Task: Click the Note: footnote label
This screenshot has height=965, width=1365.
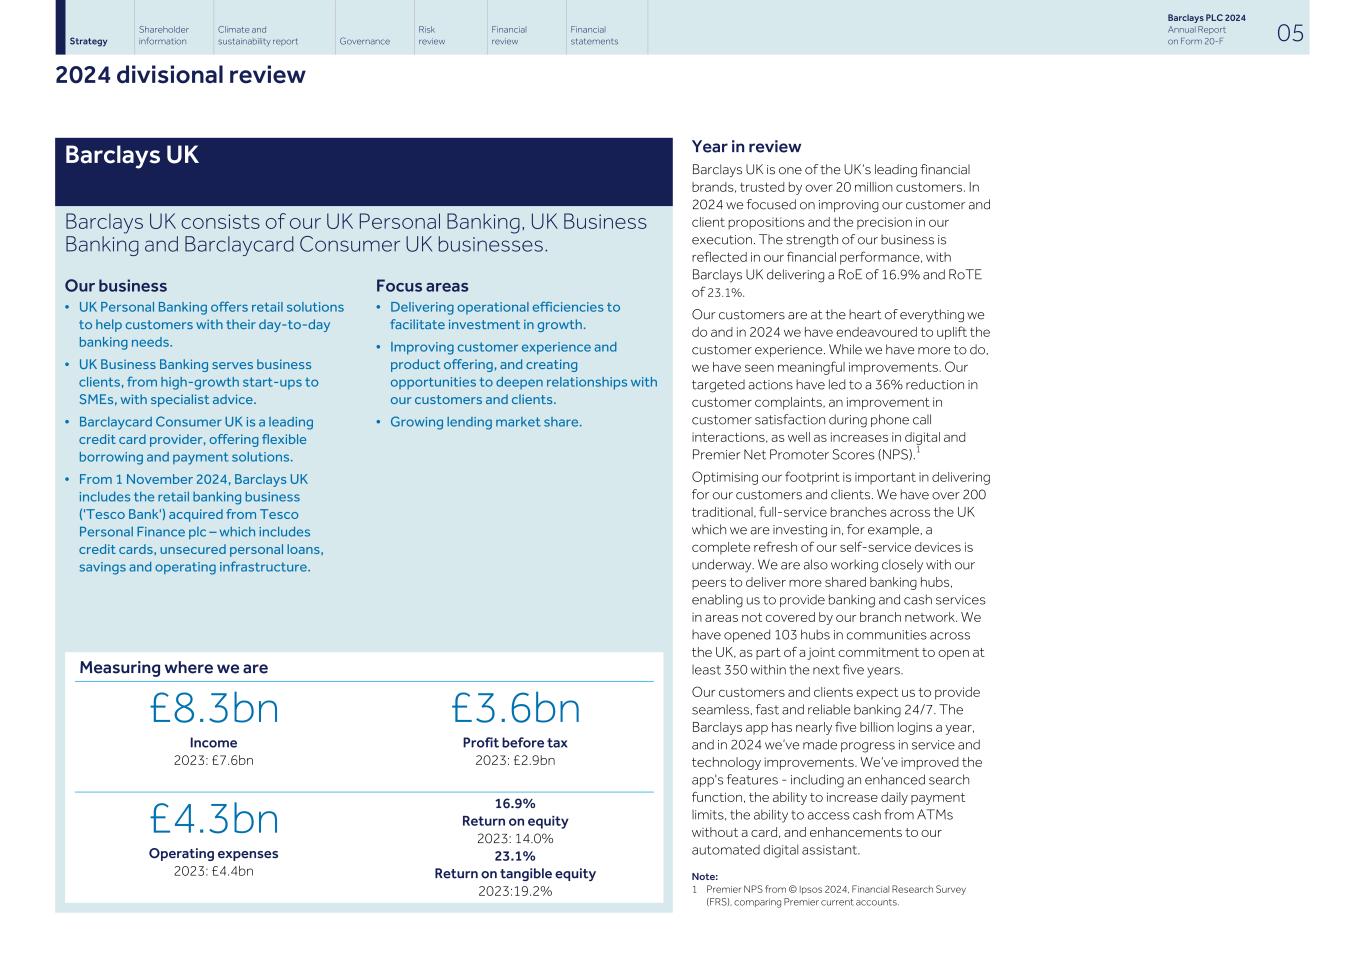Action: 705,877
